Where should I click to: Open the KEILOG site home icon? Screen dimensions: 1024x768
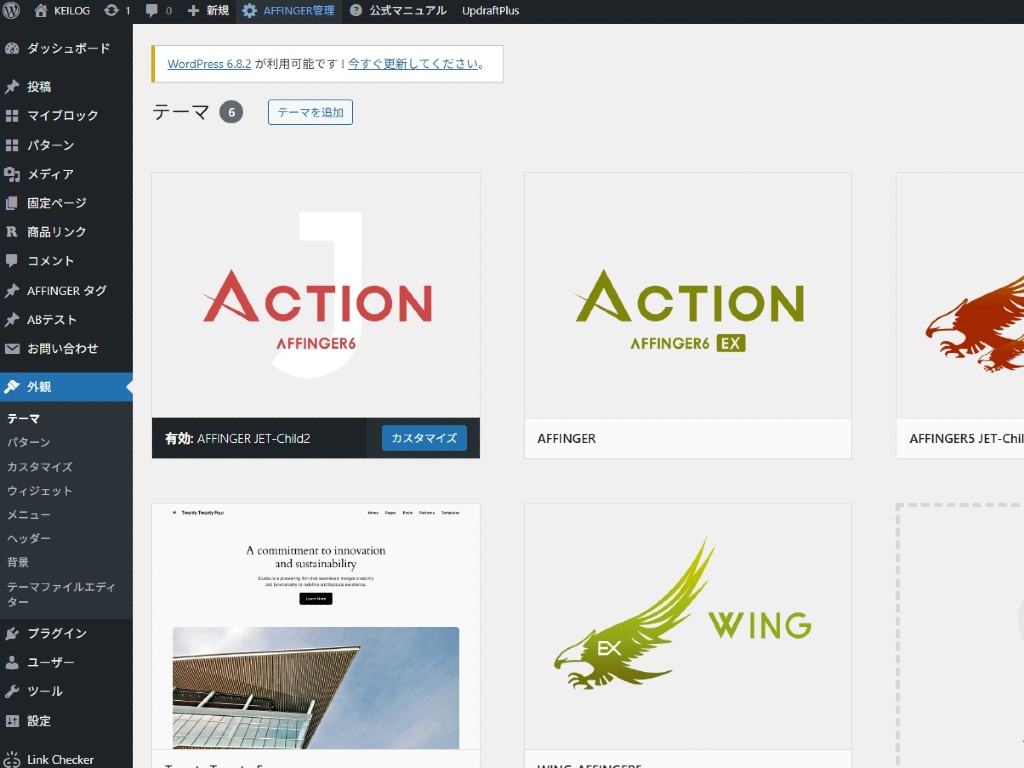click(40, 10)
